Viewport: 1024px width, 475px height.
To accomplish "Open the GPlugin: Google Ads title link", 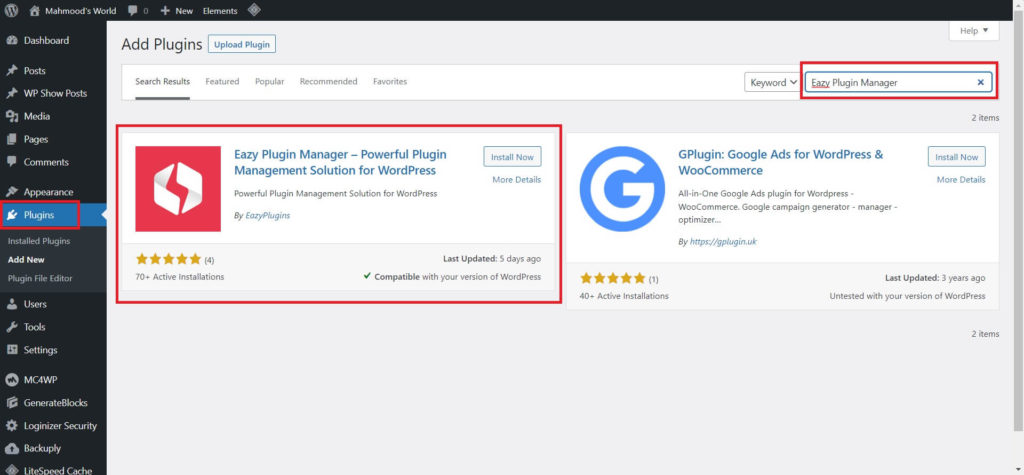I will [x=781, y=163].
